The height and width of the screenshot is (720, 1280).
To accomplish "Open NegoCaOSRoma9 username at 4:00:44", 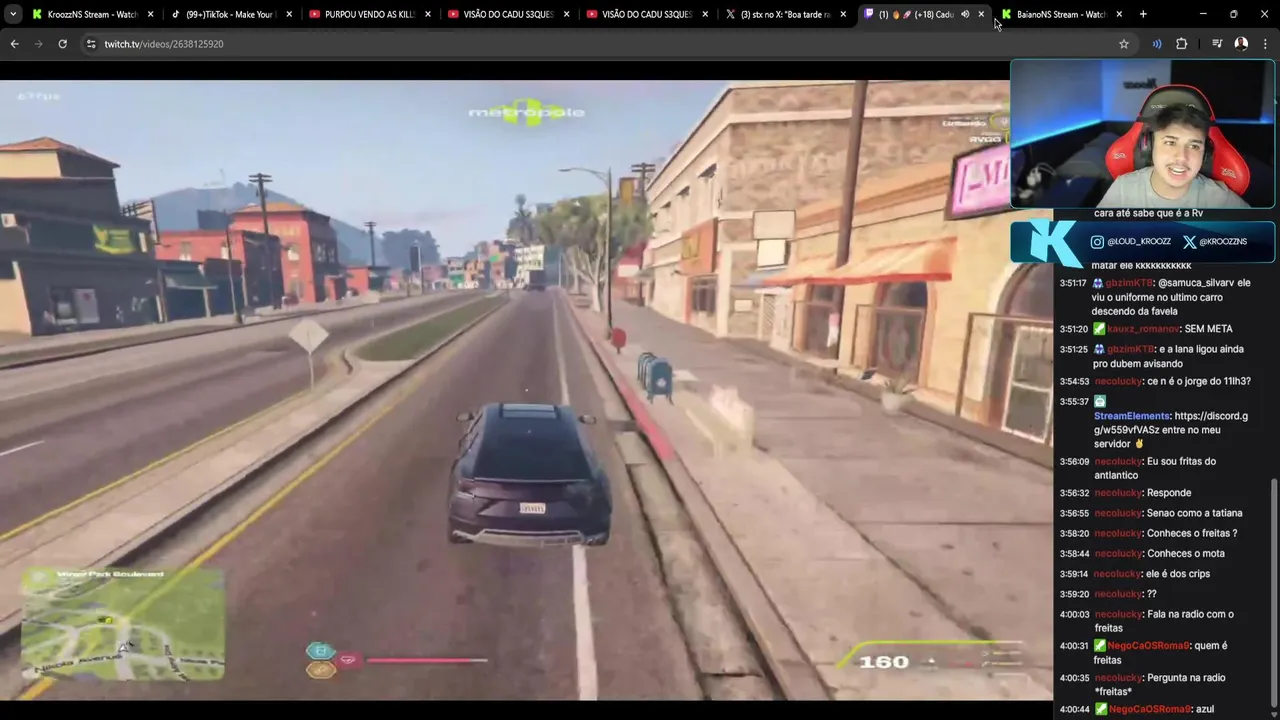I will 1148,709.
